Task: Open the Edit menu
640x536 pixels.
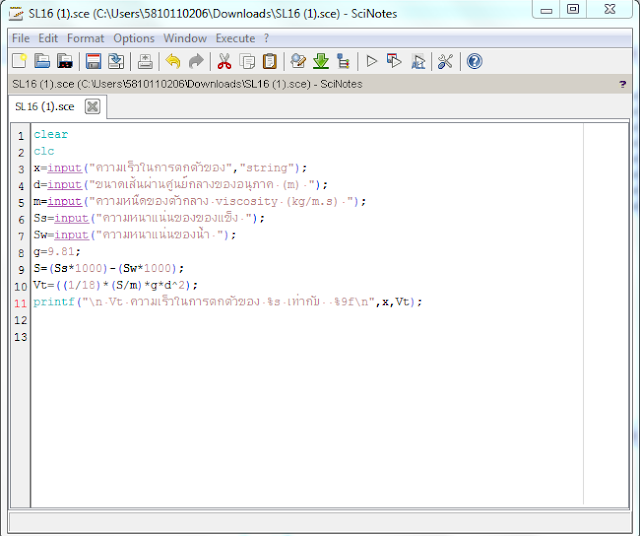Action: pos(48,38)
